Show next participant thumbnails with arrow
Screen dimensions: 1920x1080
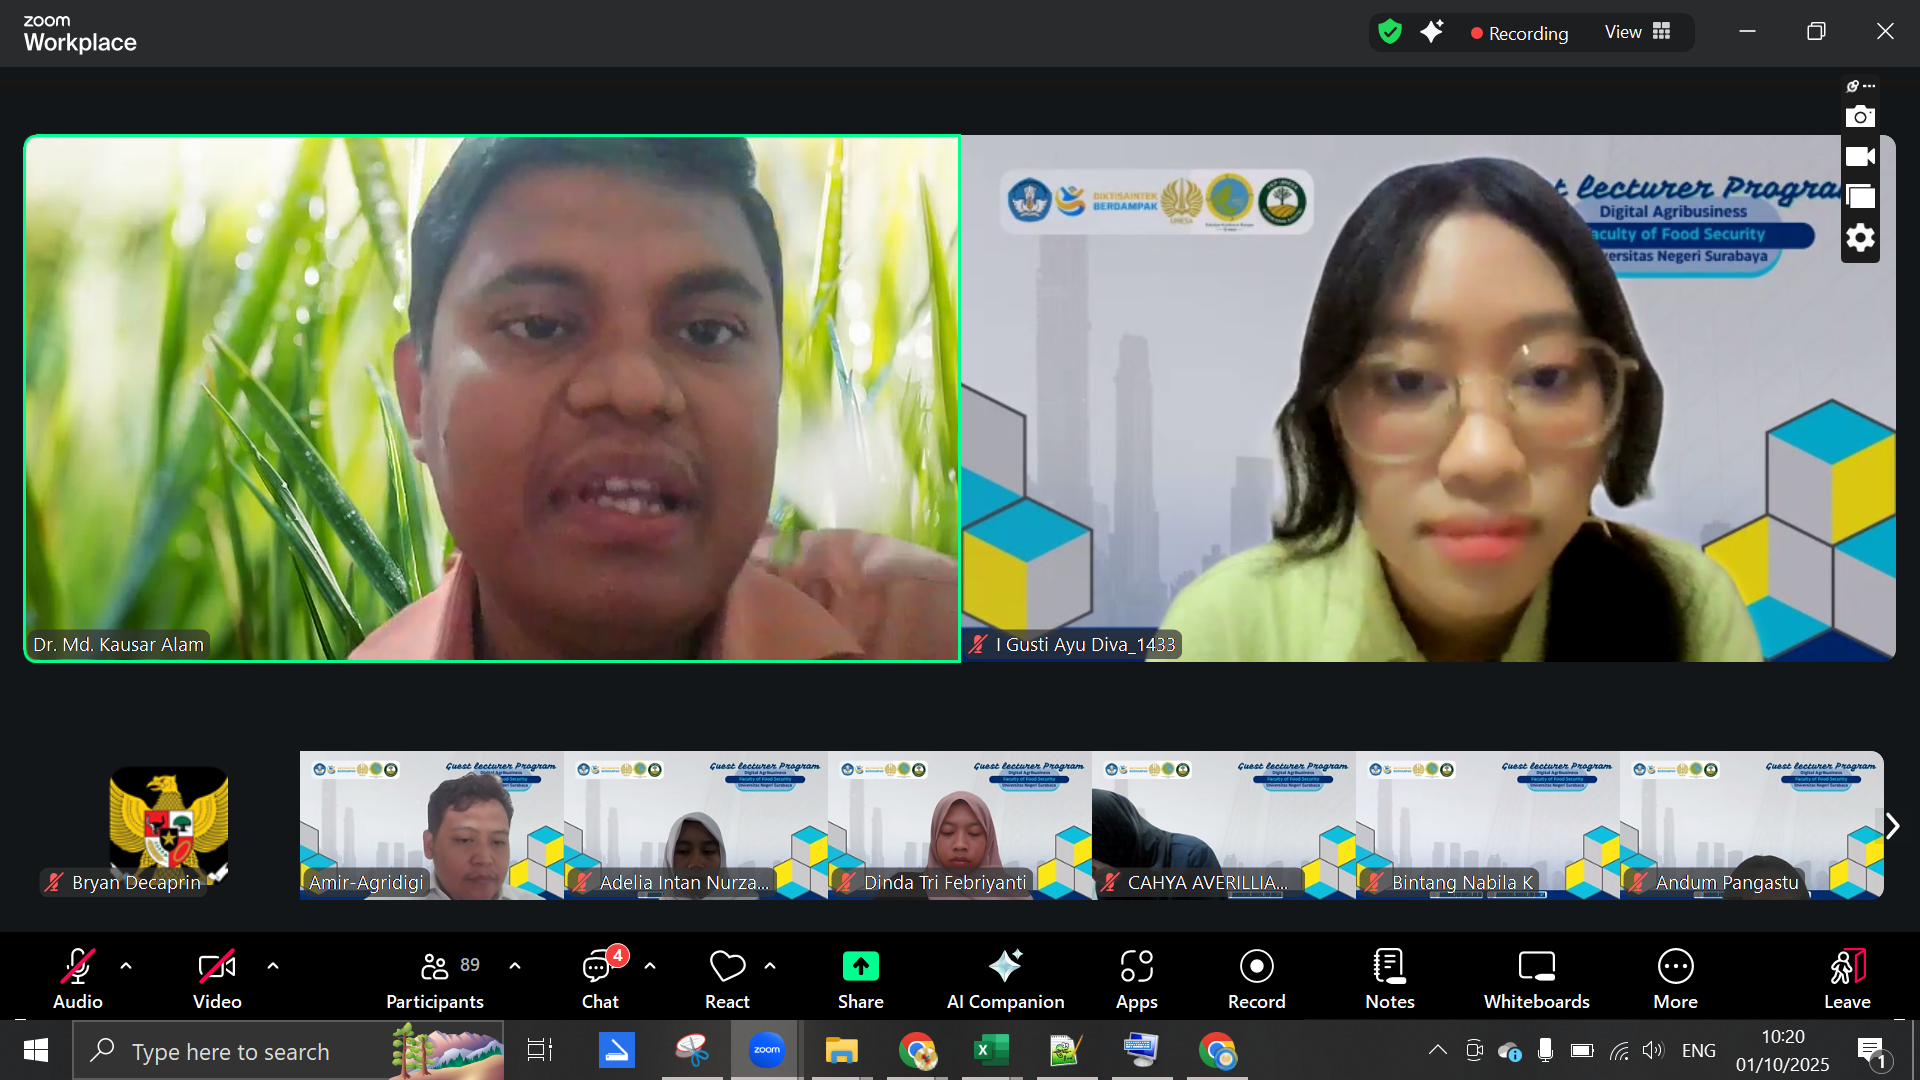pyautogui.click(x=1892, y=826)
